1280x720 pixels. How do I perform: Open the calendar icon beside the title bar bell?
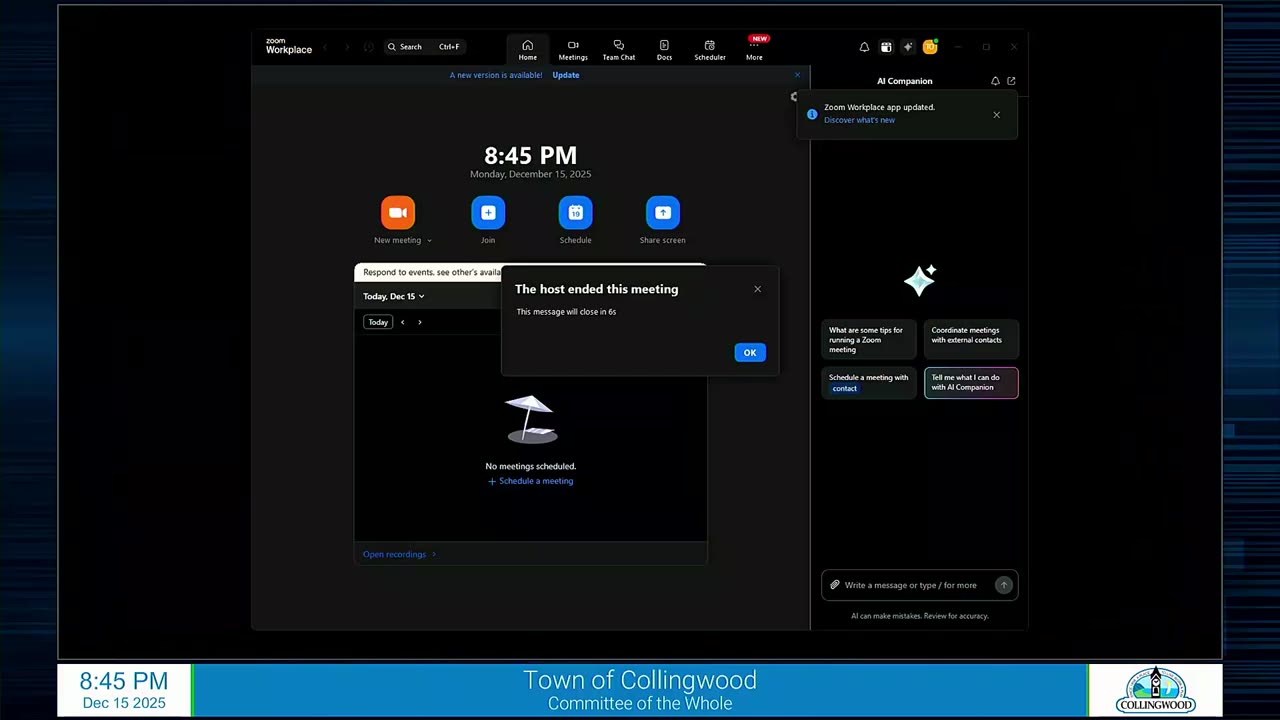886,47
